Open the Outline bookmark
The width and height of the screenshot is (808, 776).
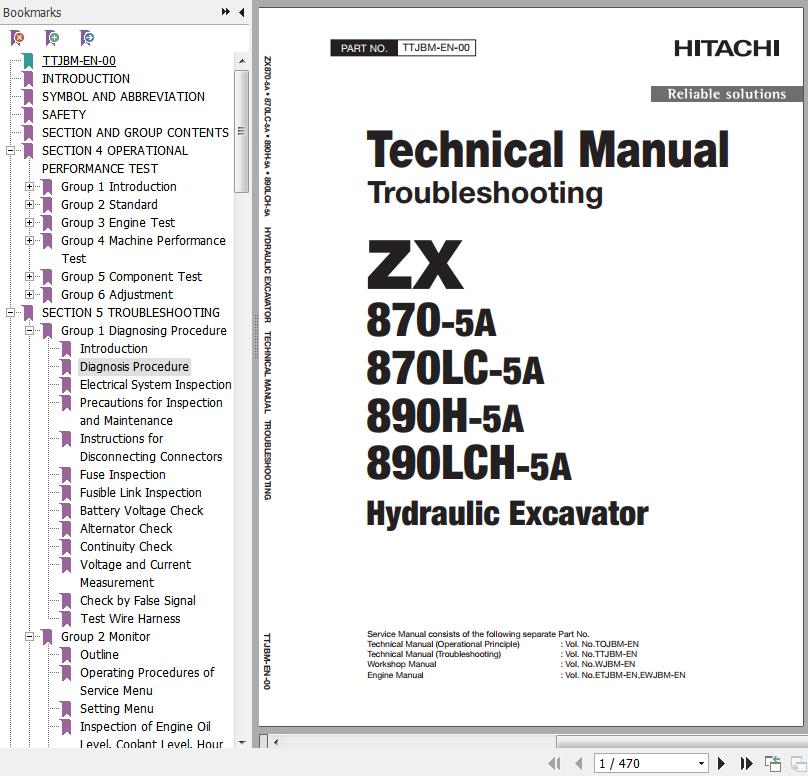[x=99, y=655]
